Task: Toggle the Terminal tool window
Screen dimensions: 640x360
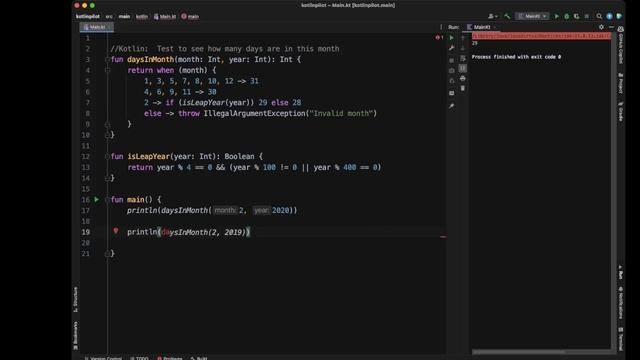Action: click(620, 339)
